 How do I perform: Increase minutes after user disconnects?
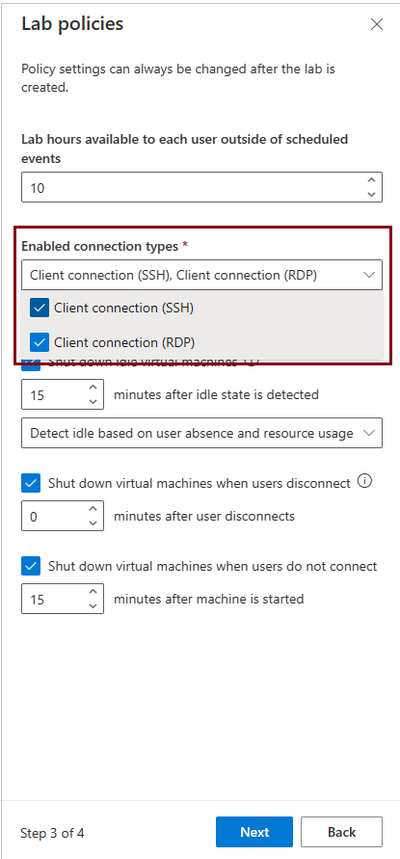click(x=93, y=509)
